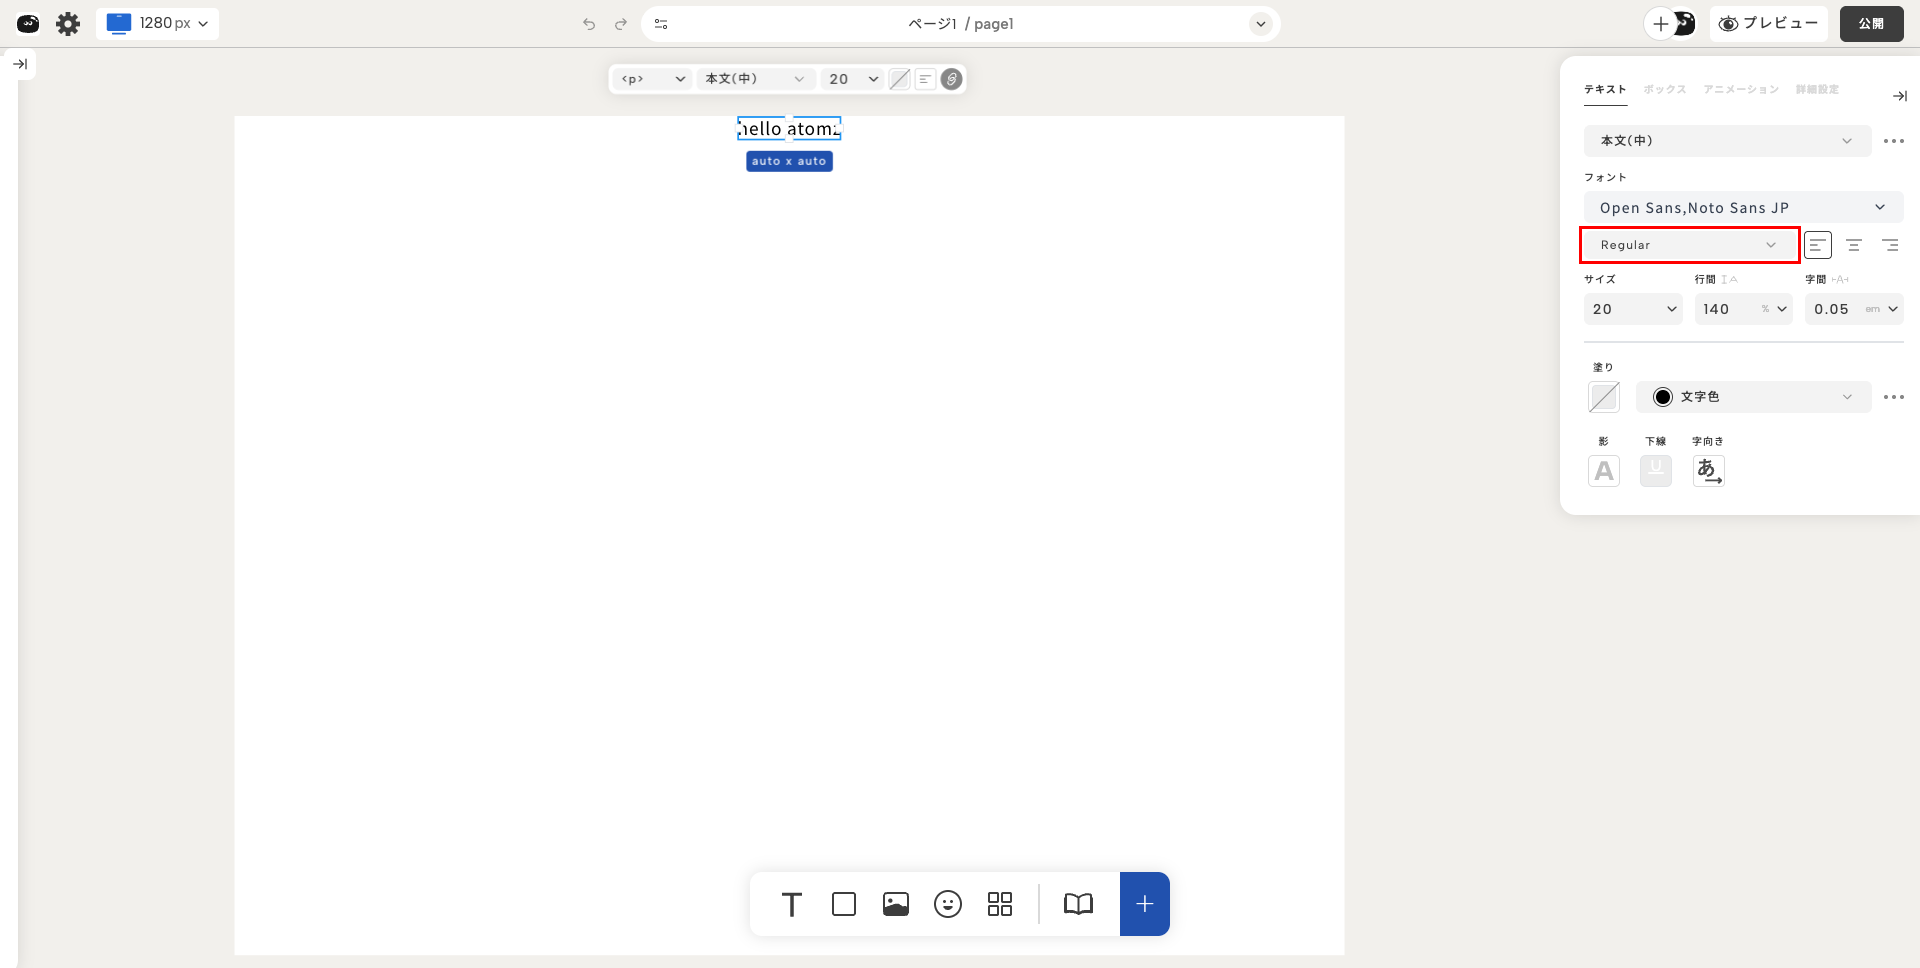The width and height of the screenshot is (1920, 968).
Task: Switch to the ボックス tab
Action: coord(1665,90)
